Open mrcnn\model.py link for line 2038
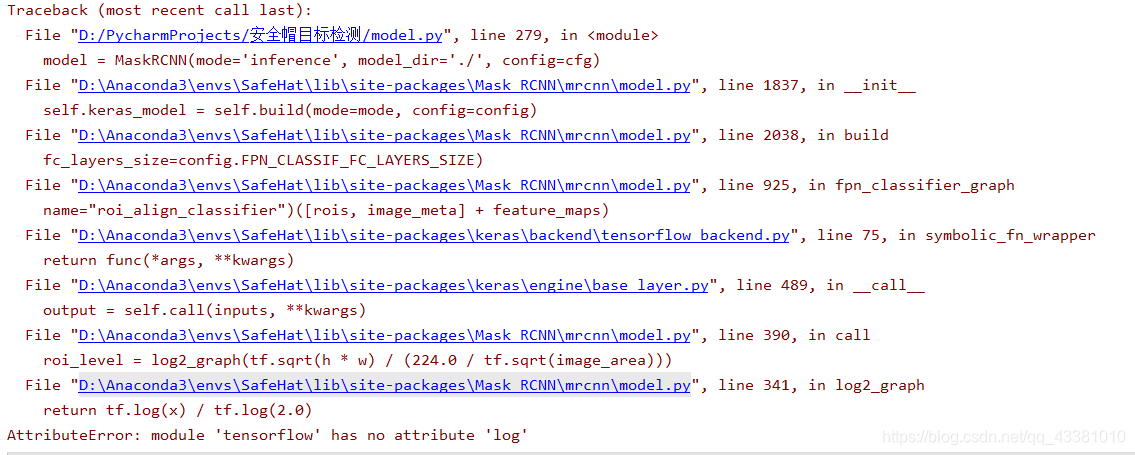Image resolution: width=1135 pixels, height=455 pixels. coord(384,135)
